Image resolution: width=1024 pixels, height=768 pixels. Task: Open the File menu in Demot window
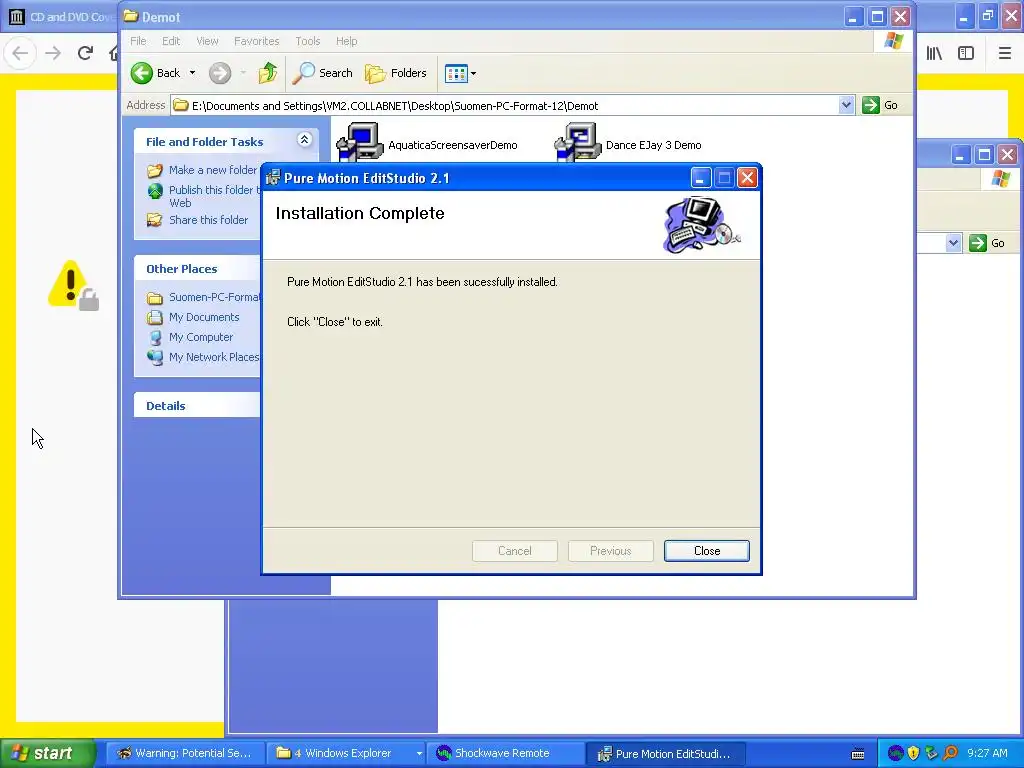tap(138, 41)
